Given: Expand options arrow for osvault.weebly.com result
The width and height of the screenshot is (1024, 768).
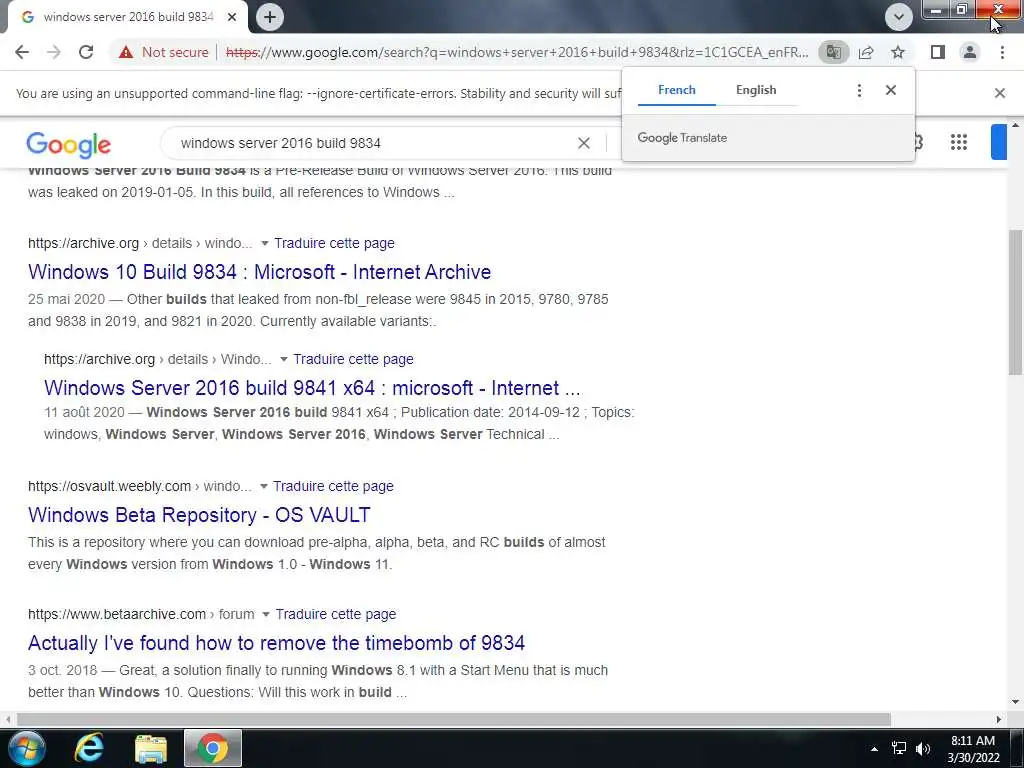Looking at the screenshot, I should [264, 486].
